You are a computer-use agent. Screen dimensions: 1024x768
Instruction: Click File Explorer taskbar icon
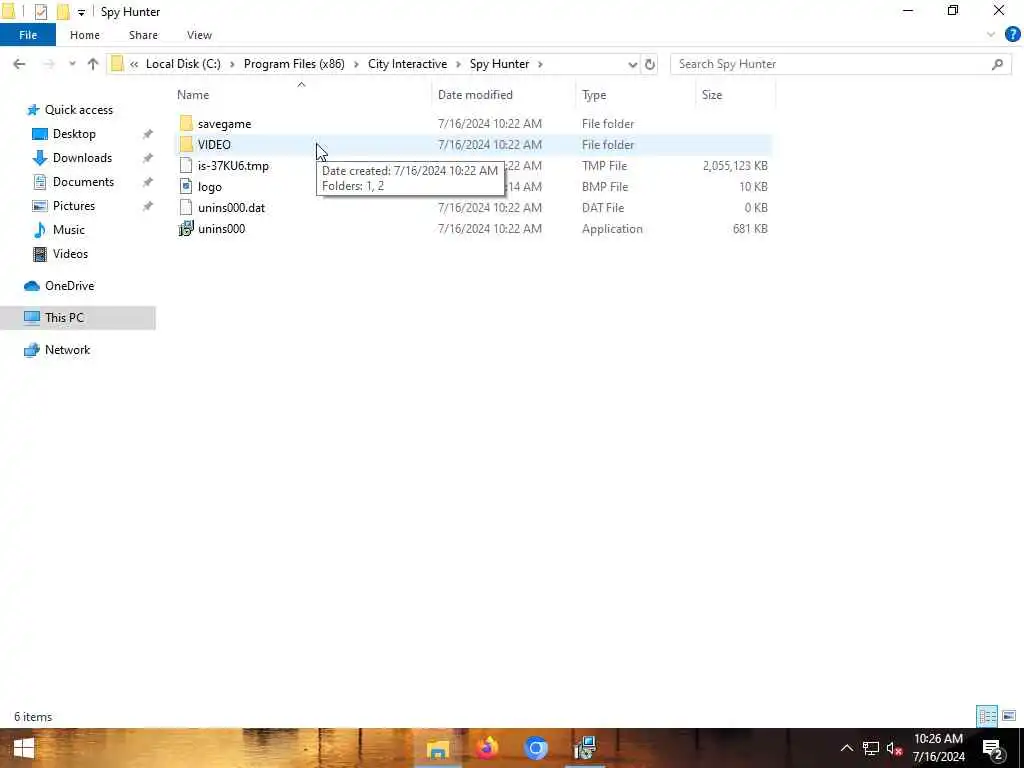[x=438, y=748]
